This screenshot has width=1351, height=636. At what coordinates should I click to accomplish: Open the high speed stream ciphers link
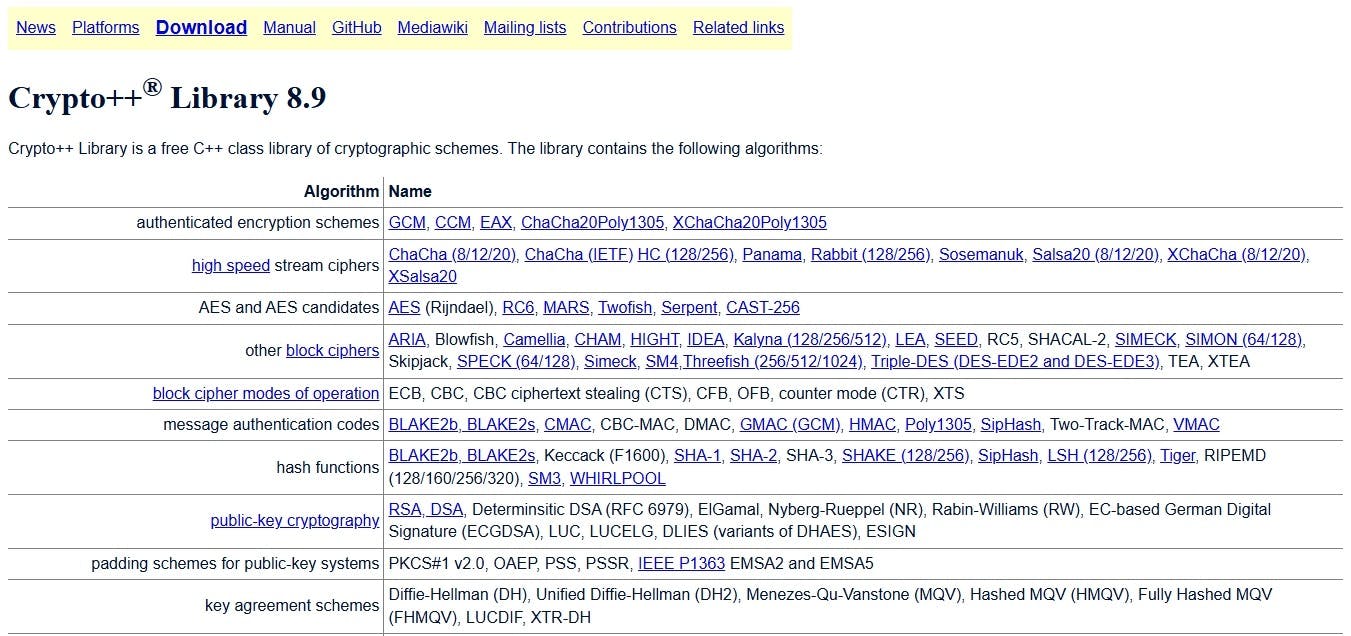tap(231, 265)
